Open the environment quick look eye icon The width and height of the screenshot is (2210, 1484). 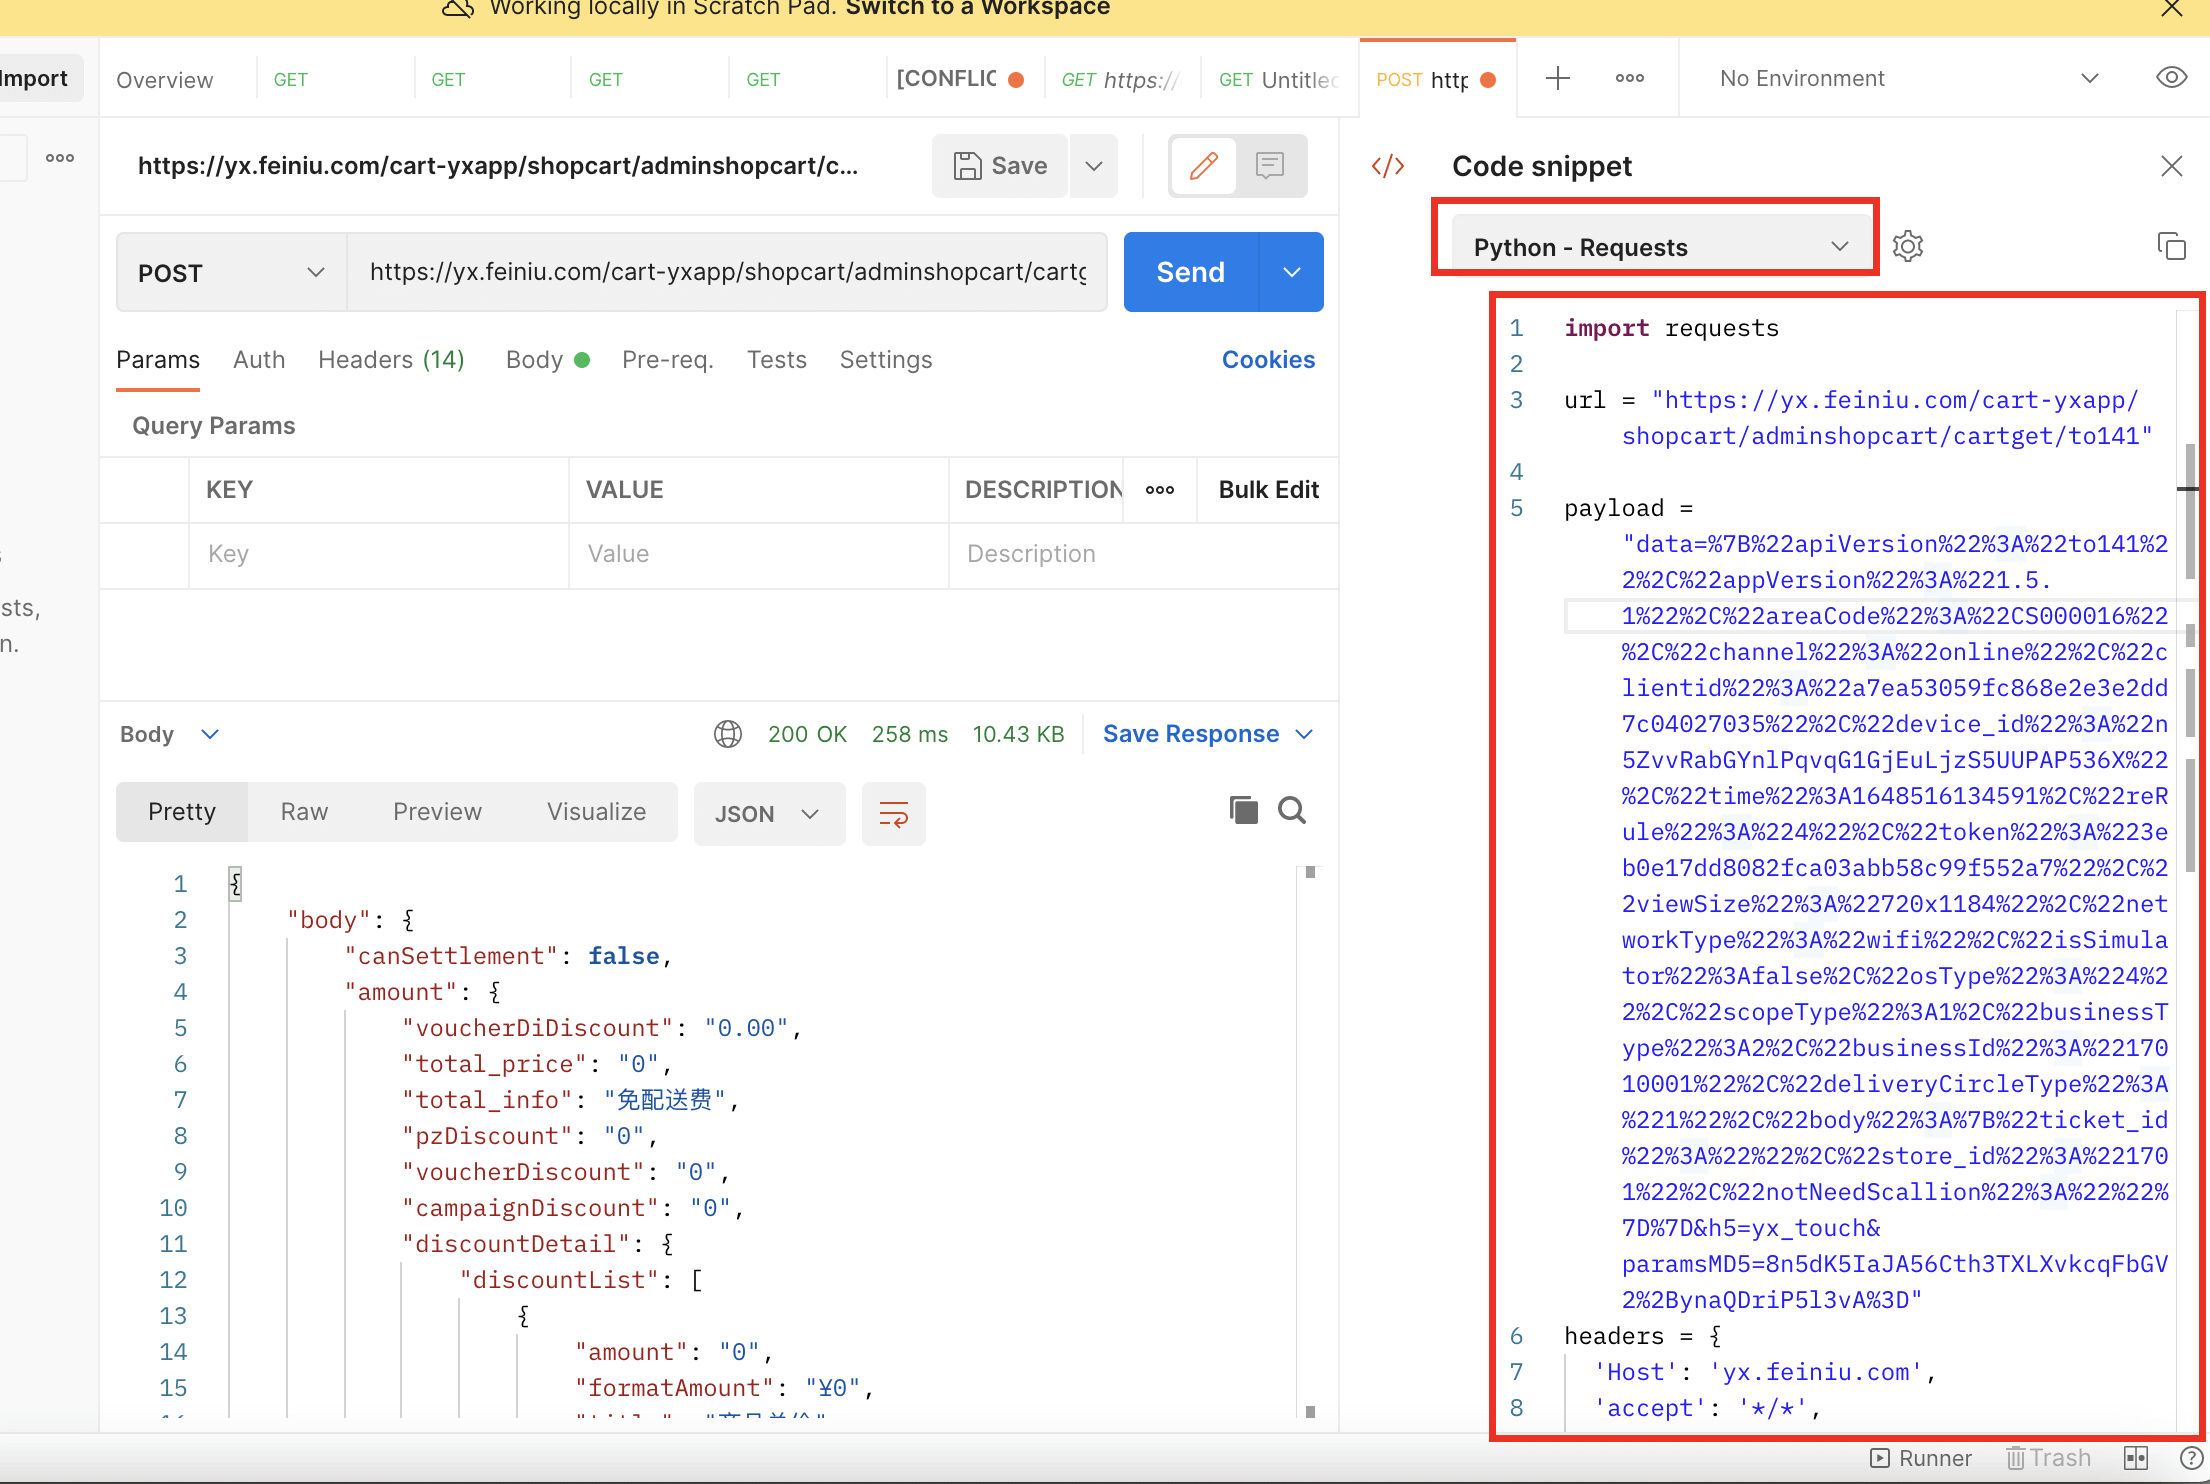click(x=2171, y=78)
